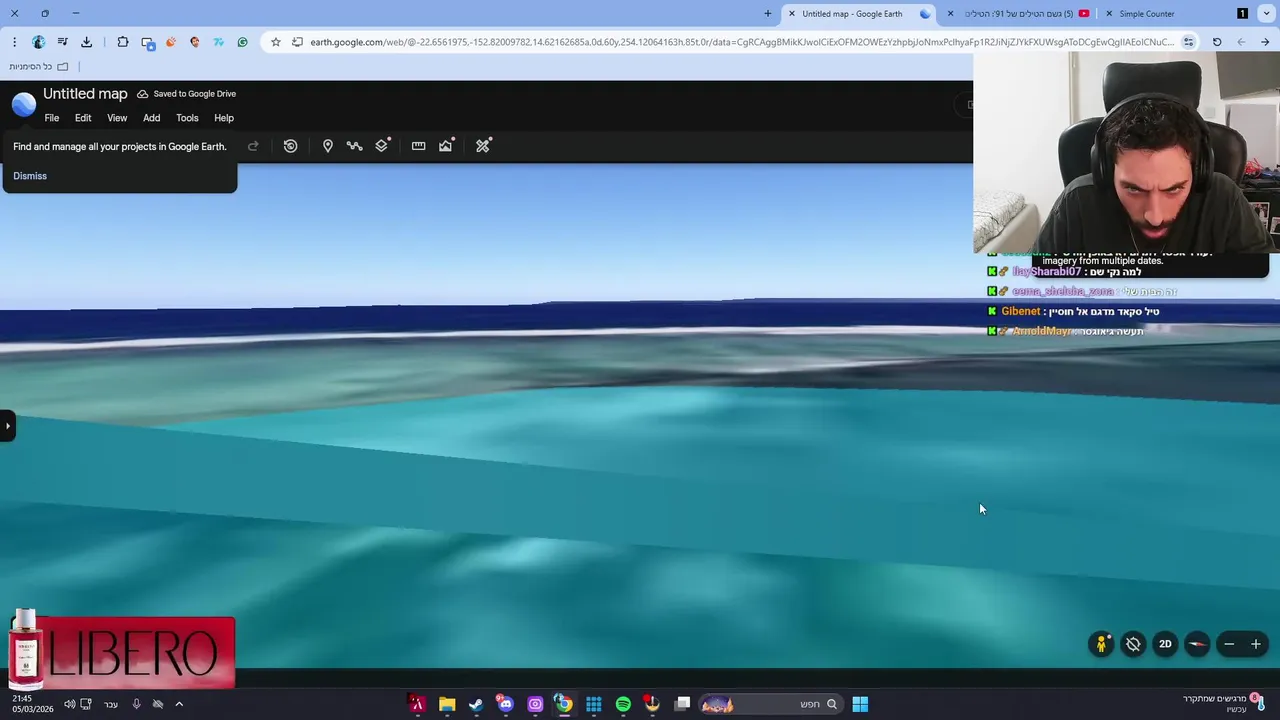Open the map layers tool
The image size is (1280, 720).
(382, 146)
